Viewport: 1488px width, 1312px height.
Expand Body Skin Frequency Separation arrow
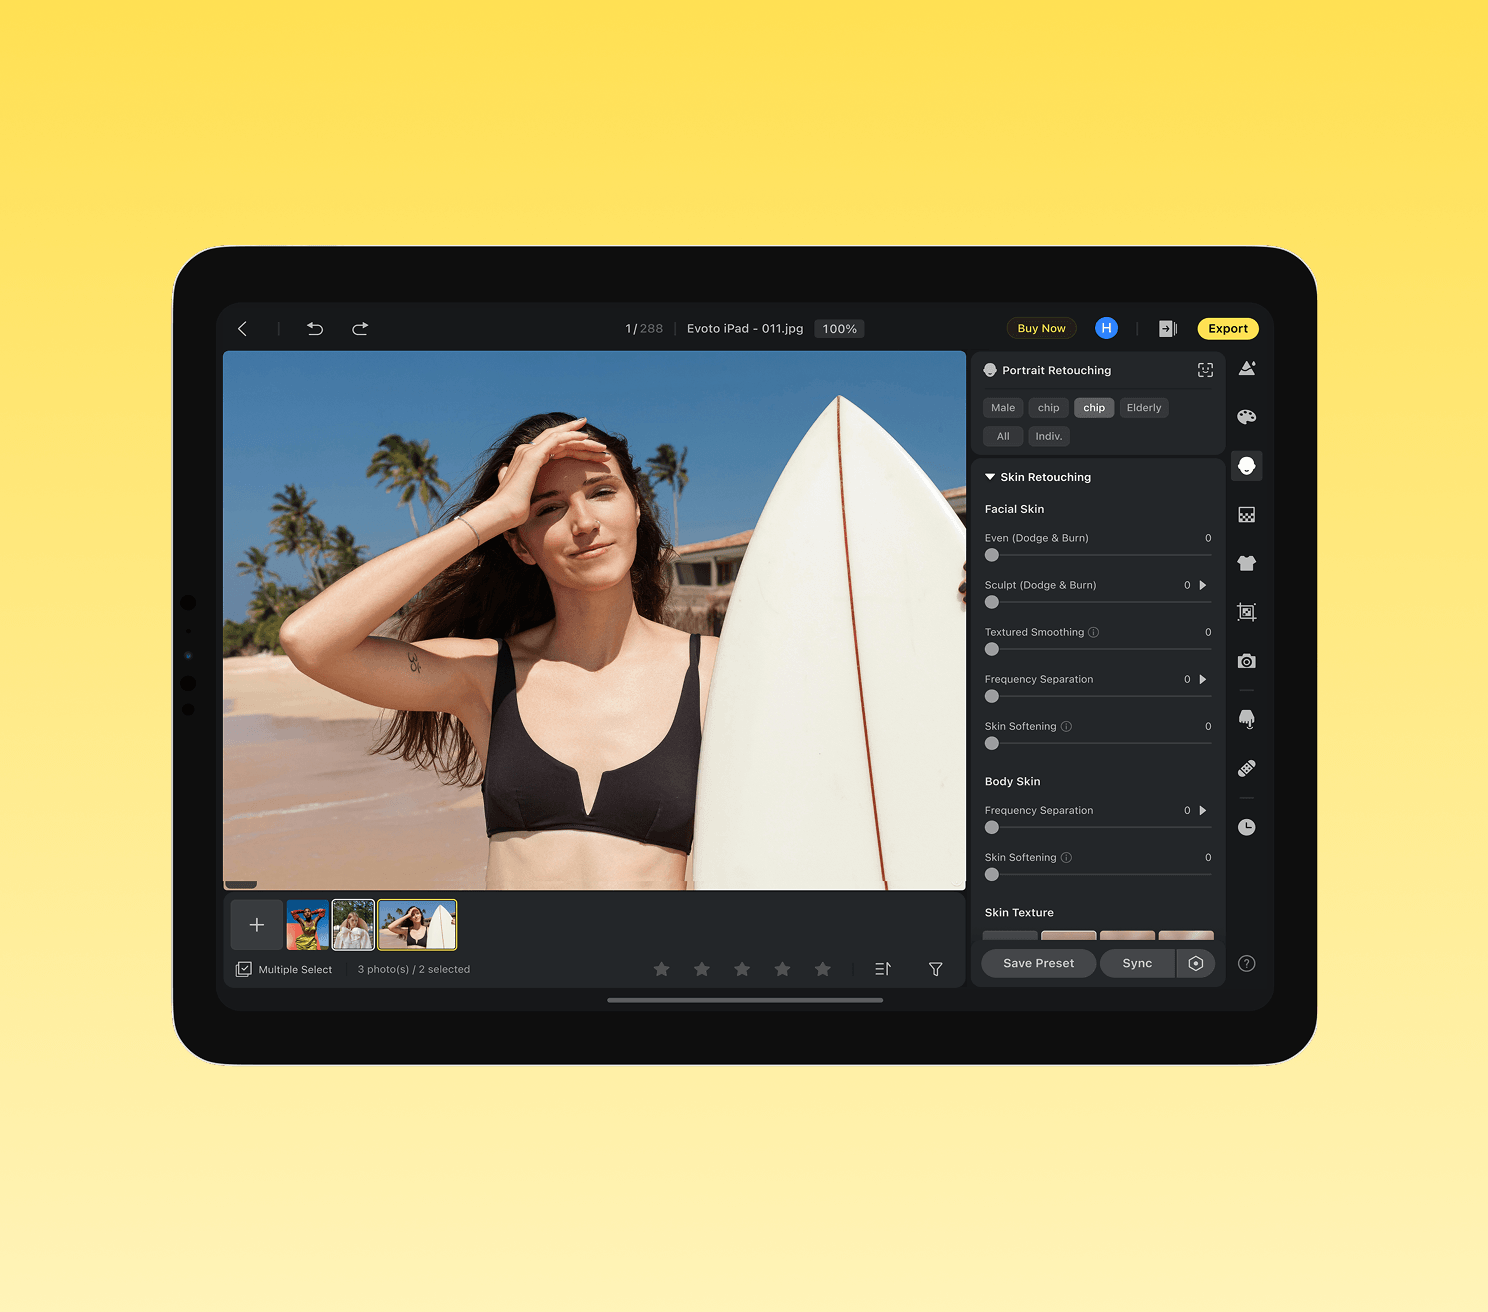1203,811
